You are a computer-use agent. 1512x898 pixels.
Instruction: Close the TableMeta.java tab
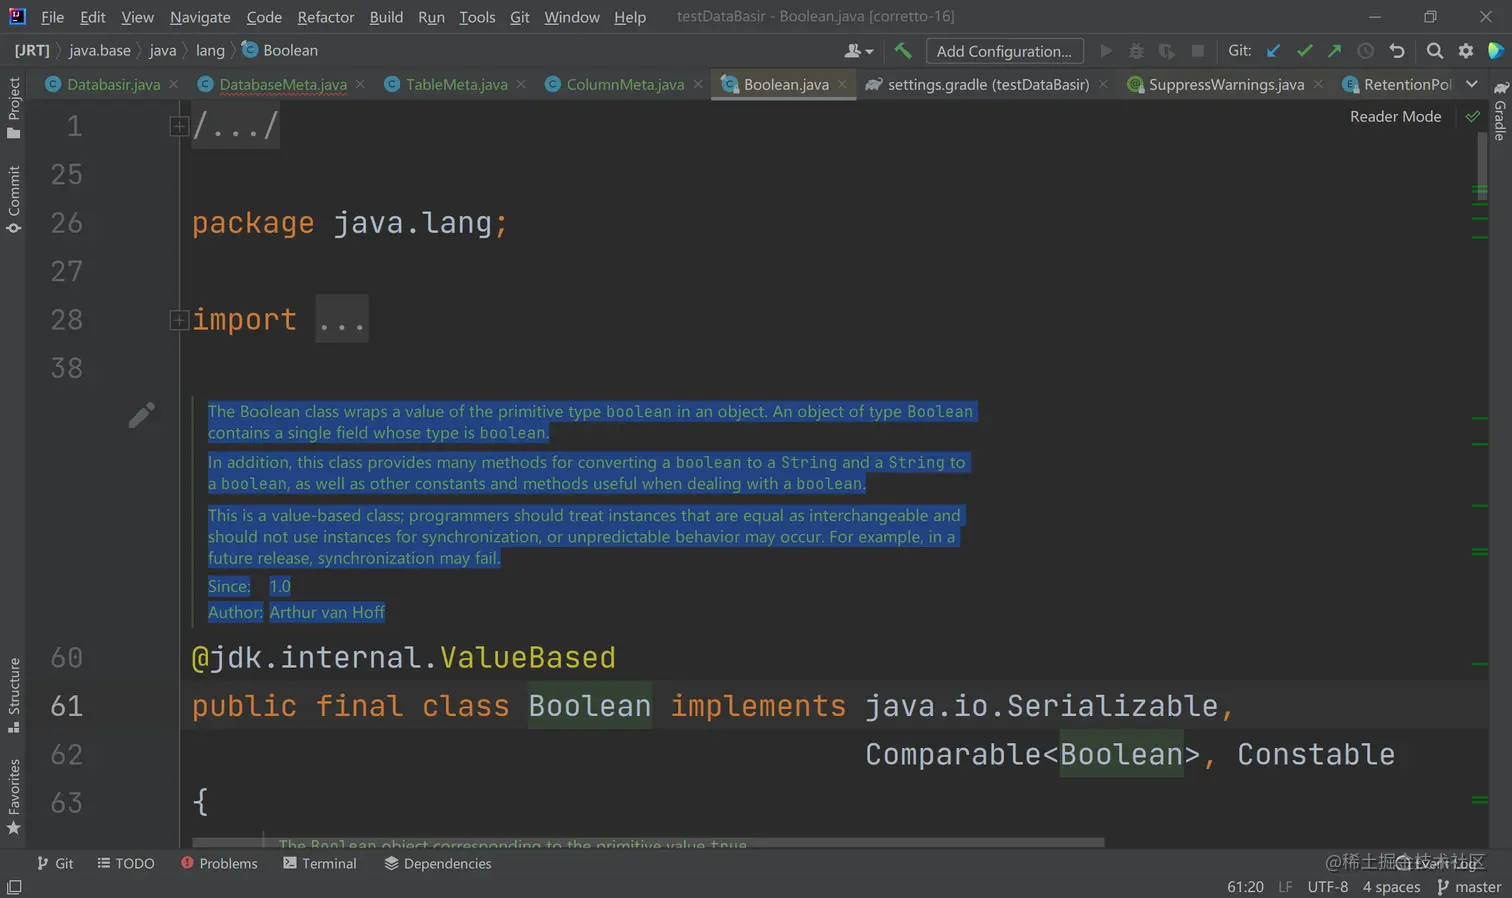(521, 84)
